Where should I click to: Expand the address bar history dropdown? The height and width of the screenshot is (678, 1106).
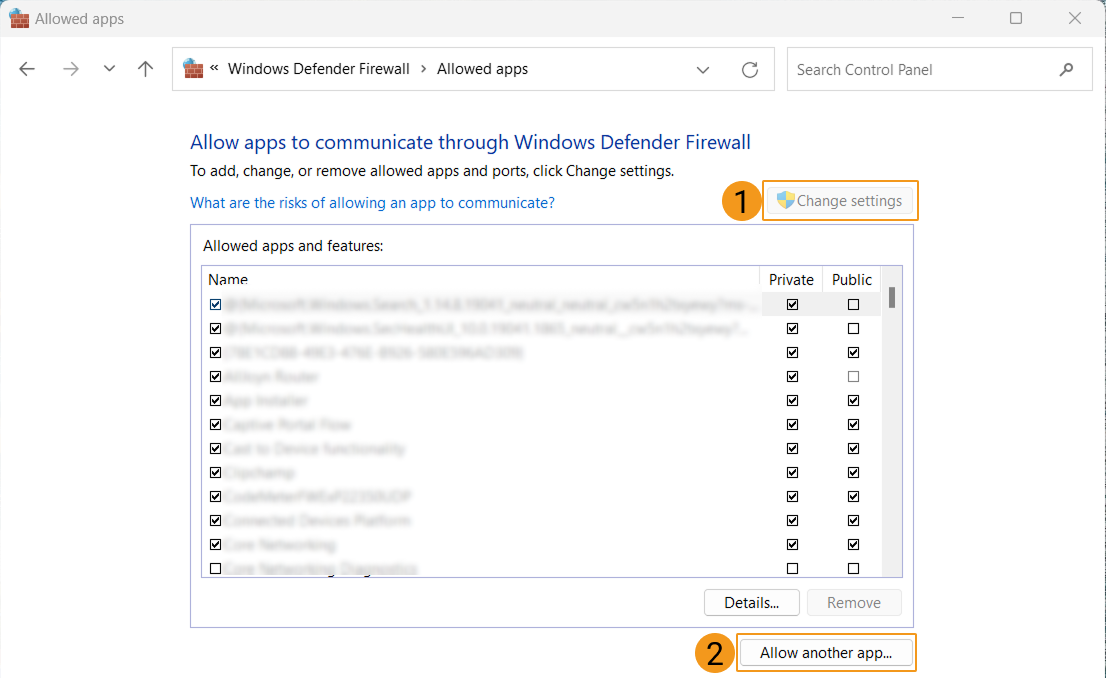click(703, 70)
